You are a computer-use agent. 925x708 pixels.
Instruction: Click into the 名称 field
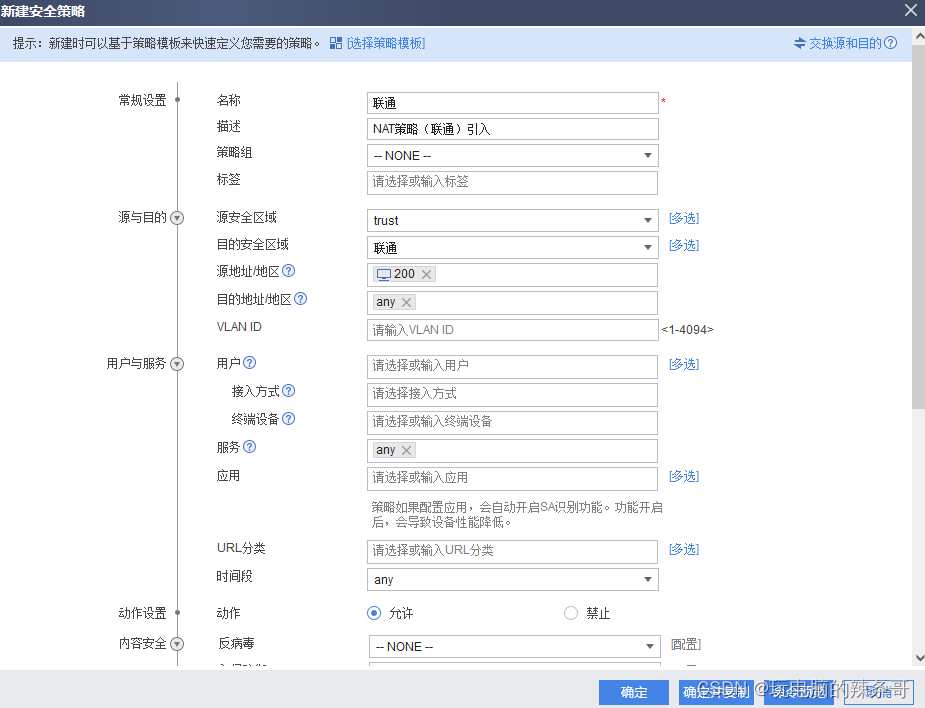(x=513, y=103)
